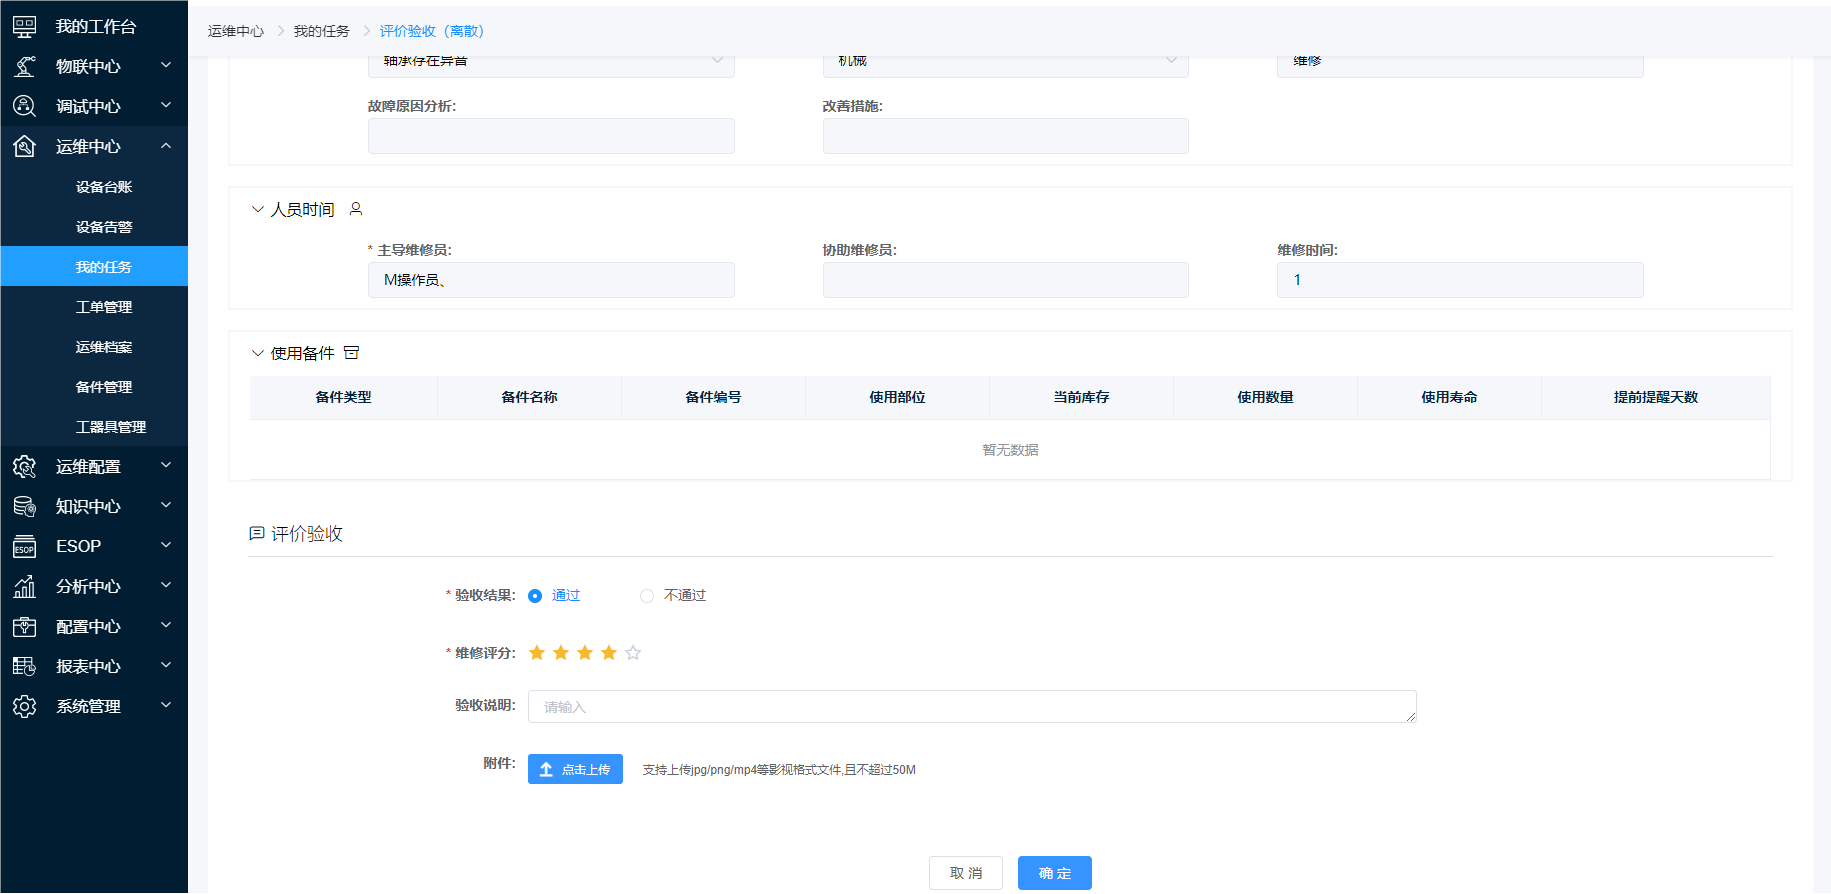1831x894 pixels.
Task: Click the 运维配置 gear icon
Action: 24,466
